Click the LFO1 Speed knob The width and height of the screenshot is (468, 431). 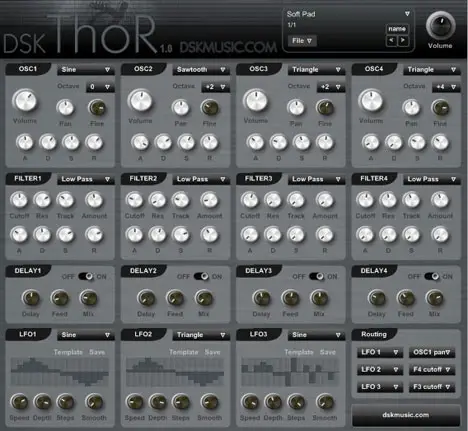19,402
